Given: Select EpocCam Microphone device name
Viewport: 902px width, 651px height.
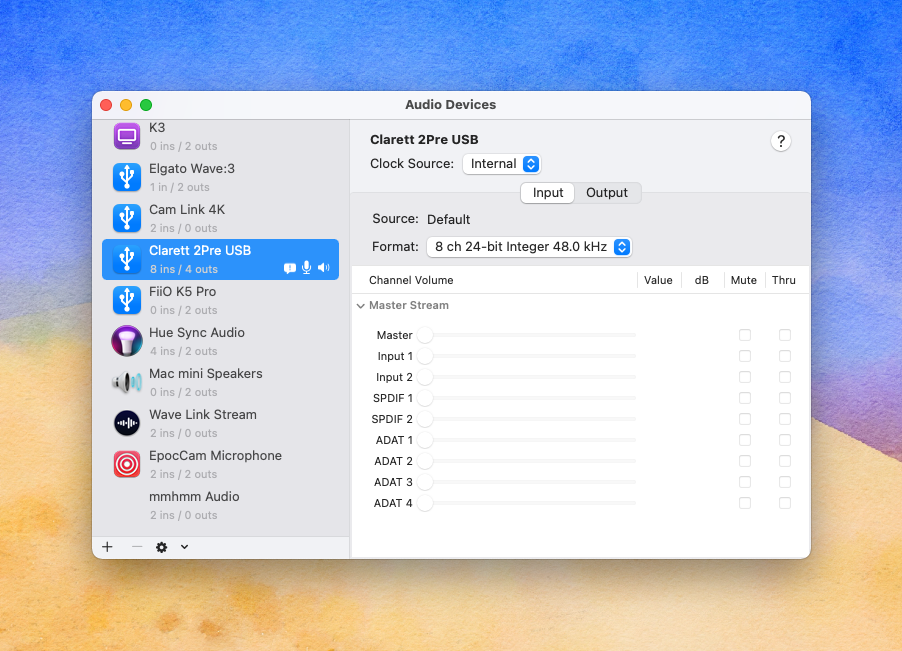Looking at the screenshot, I should pyautogui.click(x=215, y=455).
